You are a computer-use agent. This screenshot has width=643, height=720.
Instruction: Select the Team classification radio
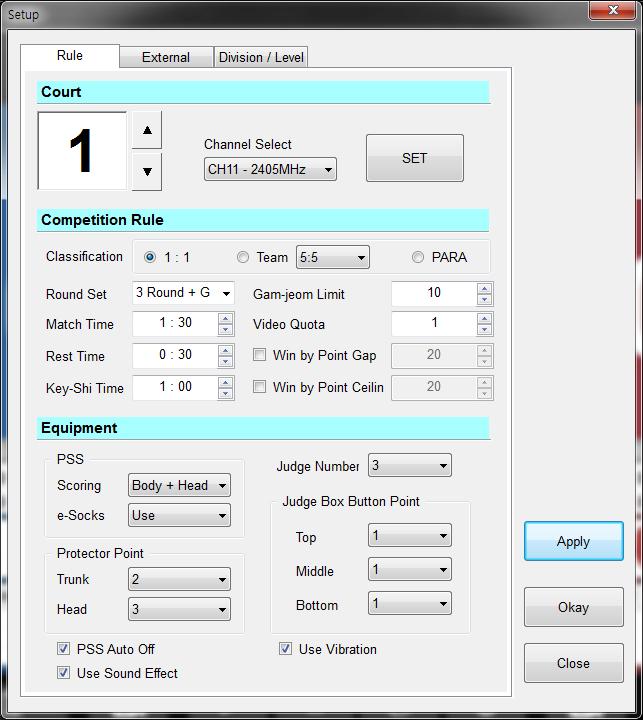(x=243, y=257)
